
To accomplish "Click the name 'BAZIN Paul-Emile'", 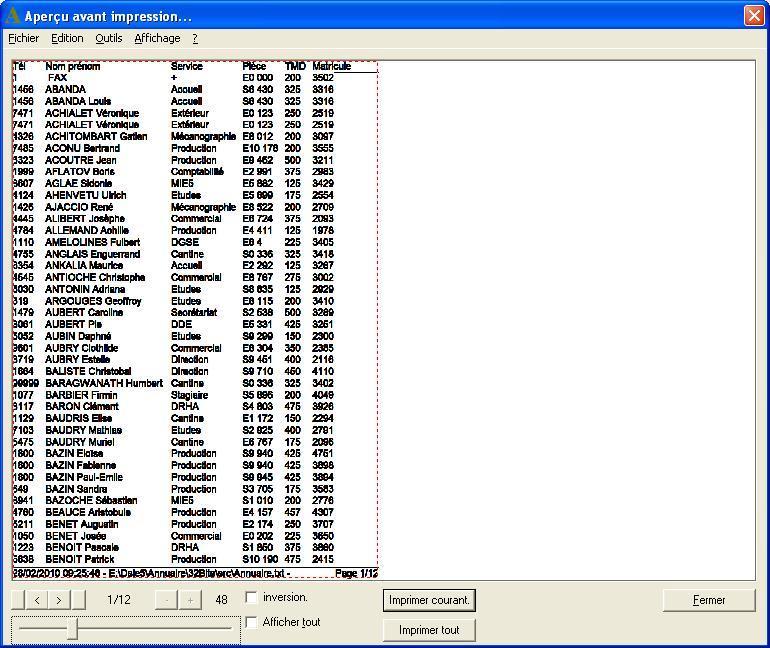I will tap(84, 477).
